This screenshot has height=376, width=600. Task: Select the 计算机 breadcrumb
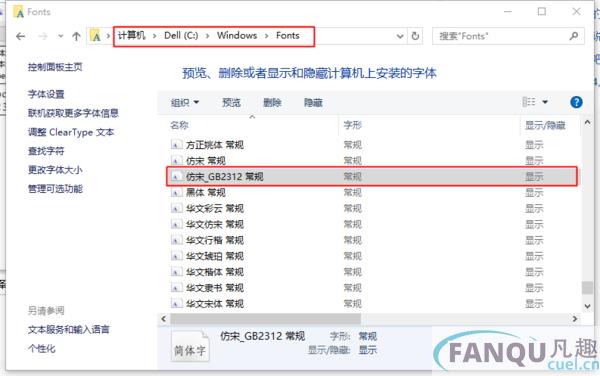132,36
